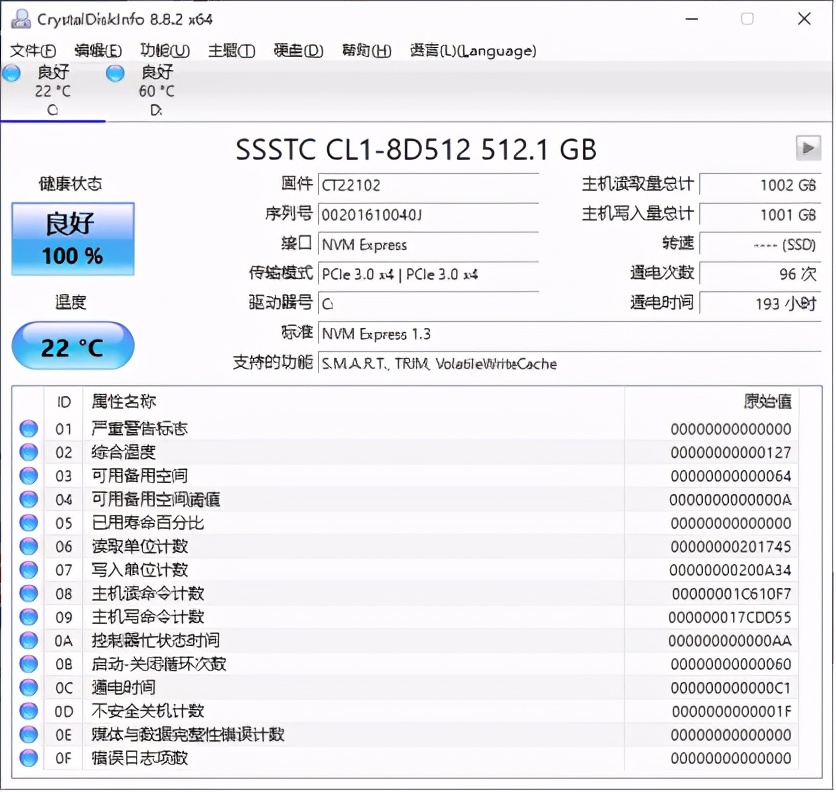Click raw value 000000017CDD55
Image resolution: width=836 pixels, height=792 pixels.
click(x=730, y=617)
